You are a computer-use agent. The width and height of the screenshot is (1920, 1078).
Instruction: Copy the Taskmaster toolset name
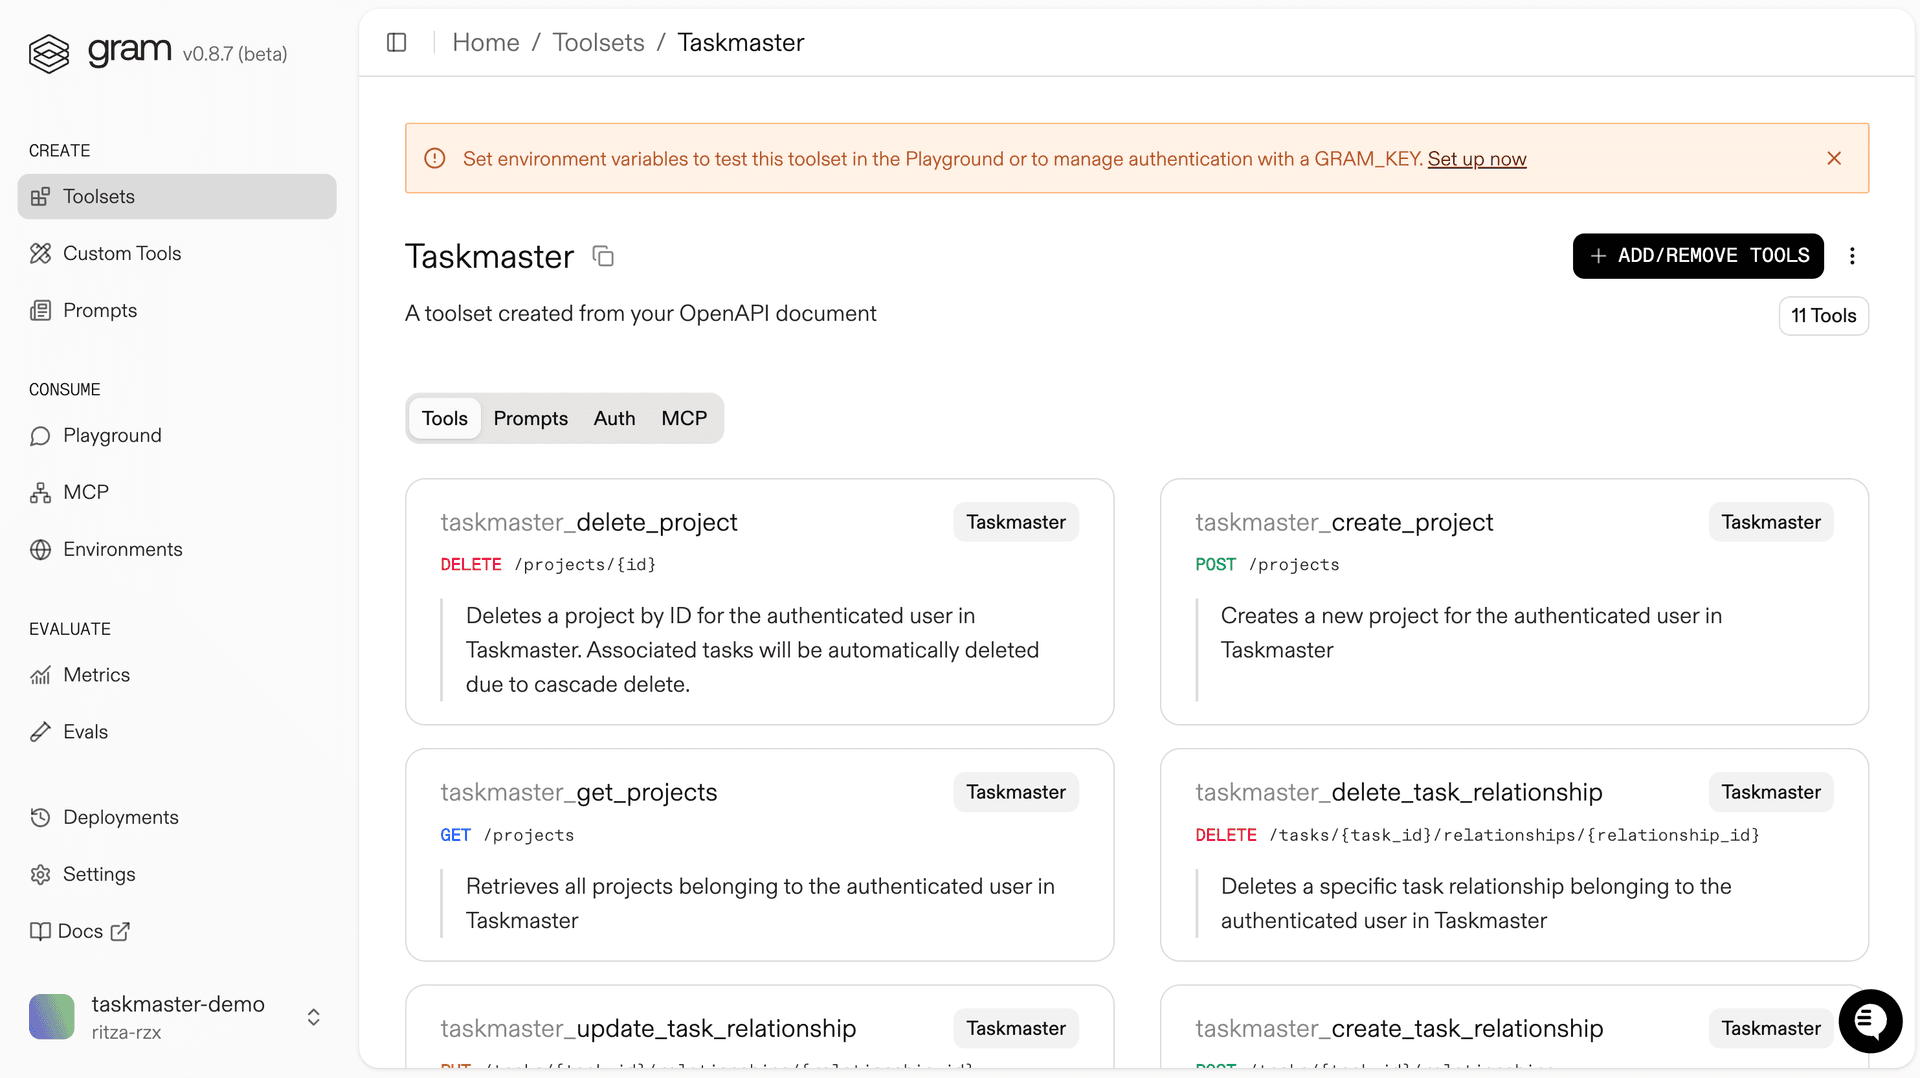click(603, 256)
